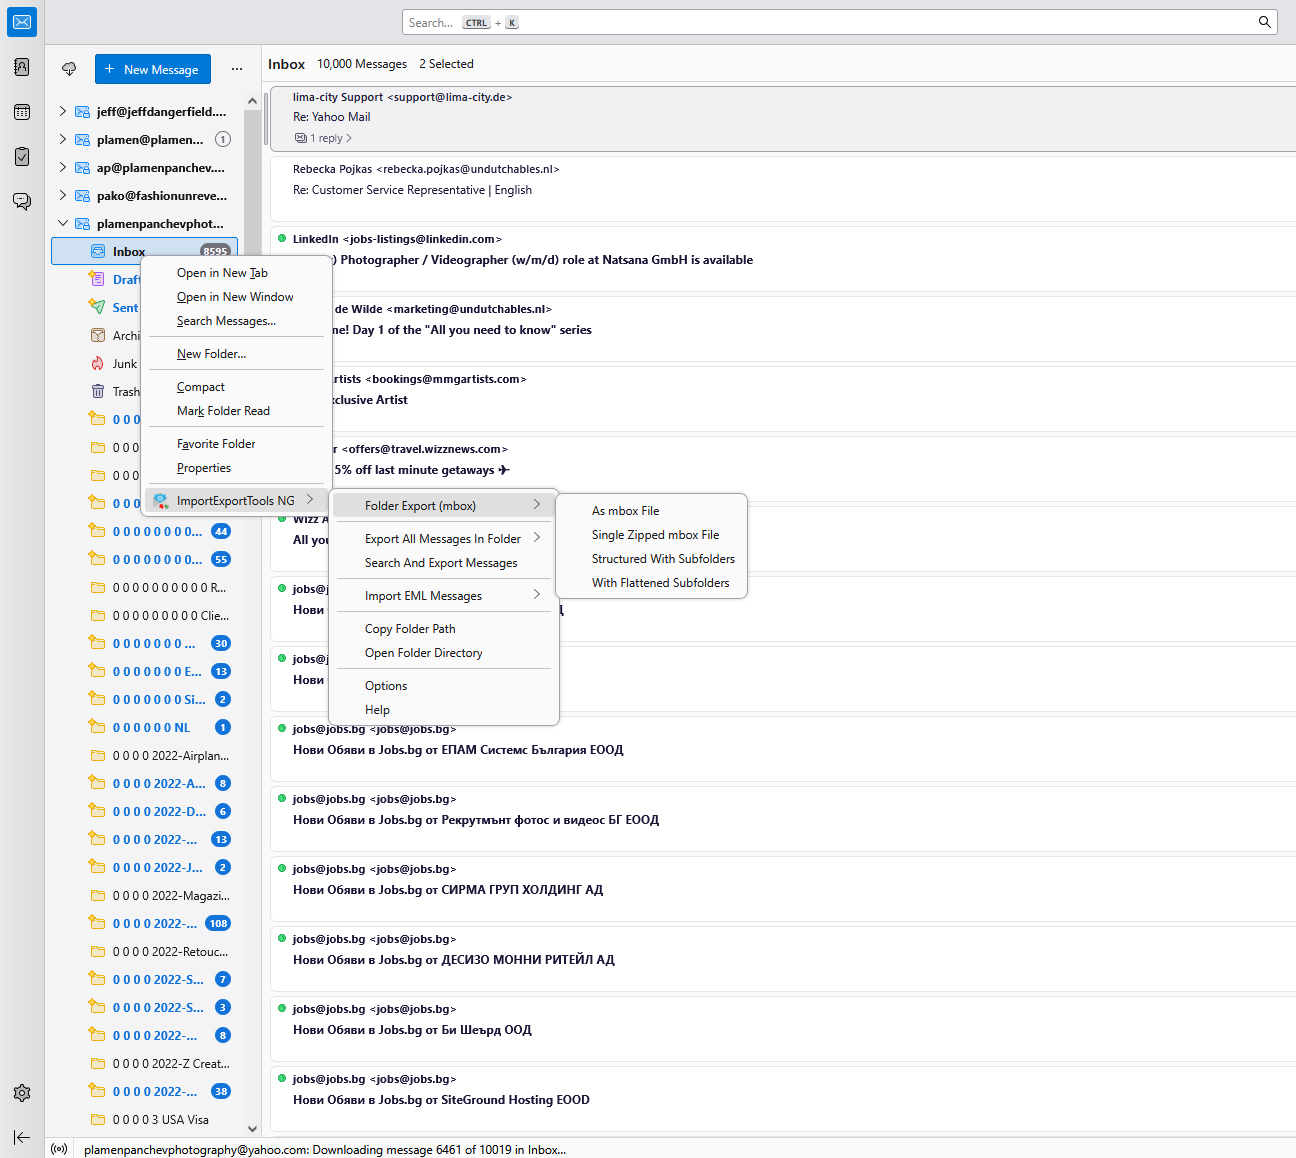Click the Get Messages cloud icon
The image size is (1296, 1158).
(69, 69)
